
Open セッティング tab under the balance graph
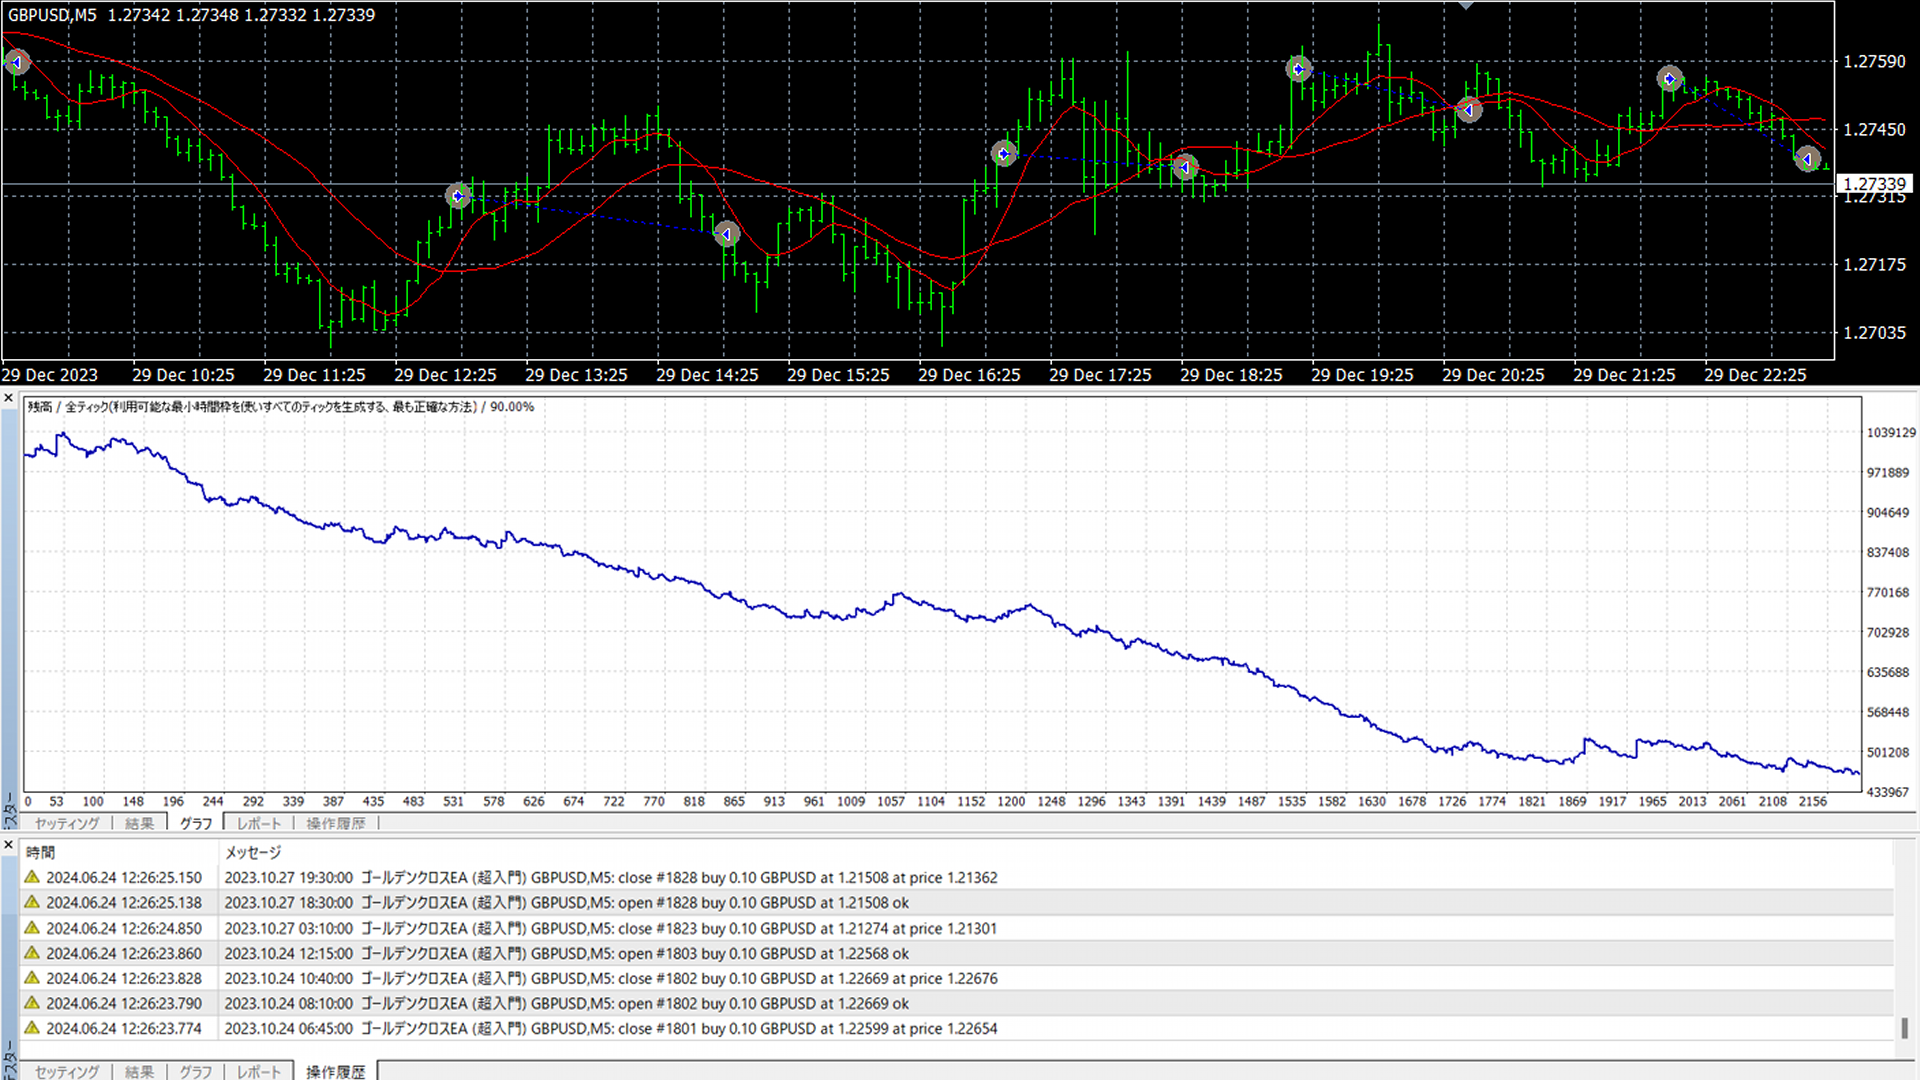[x=67, y=823]
